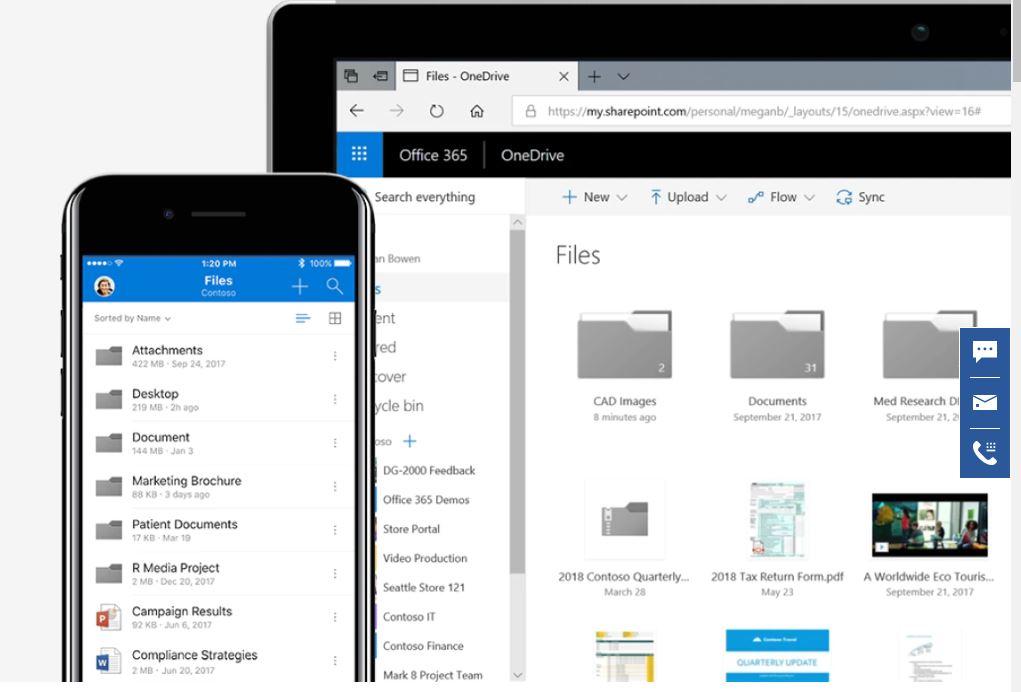Switch to list view on phone
Image resolution: width=1021 pixels, height=692 pixels.
click(x=303, y=318)
